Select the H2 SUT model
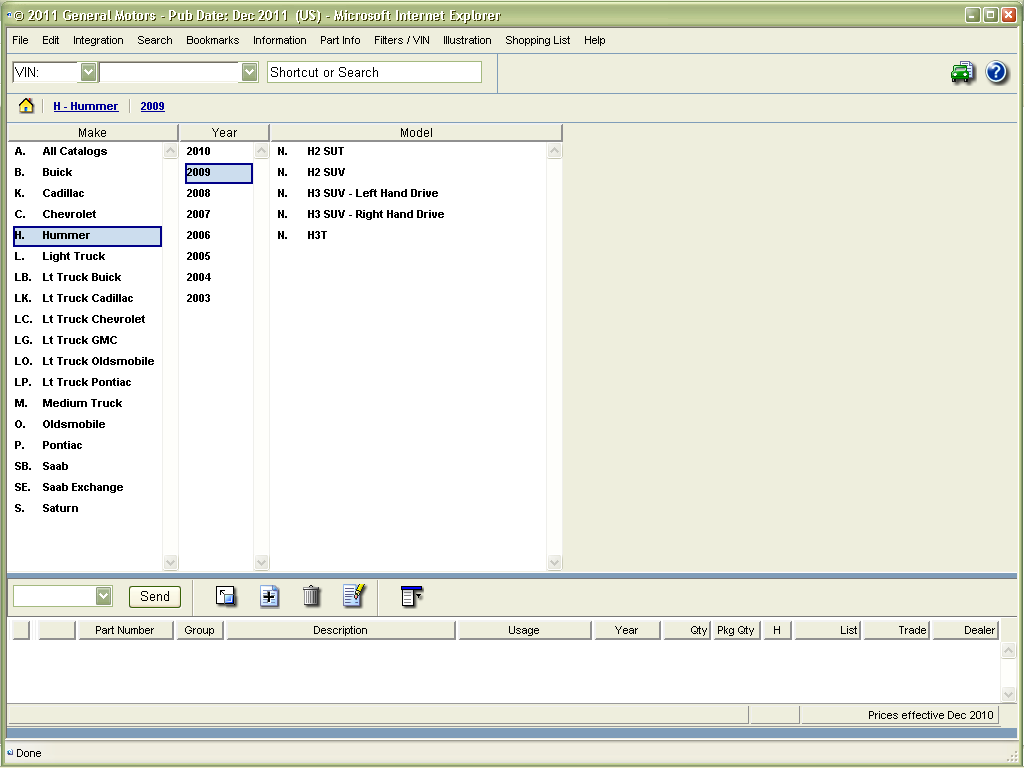Image resolution: width=1024 pixels, height=768 pixels. click(x=325, y=151)
